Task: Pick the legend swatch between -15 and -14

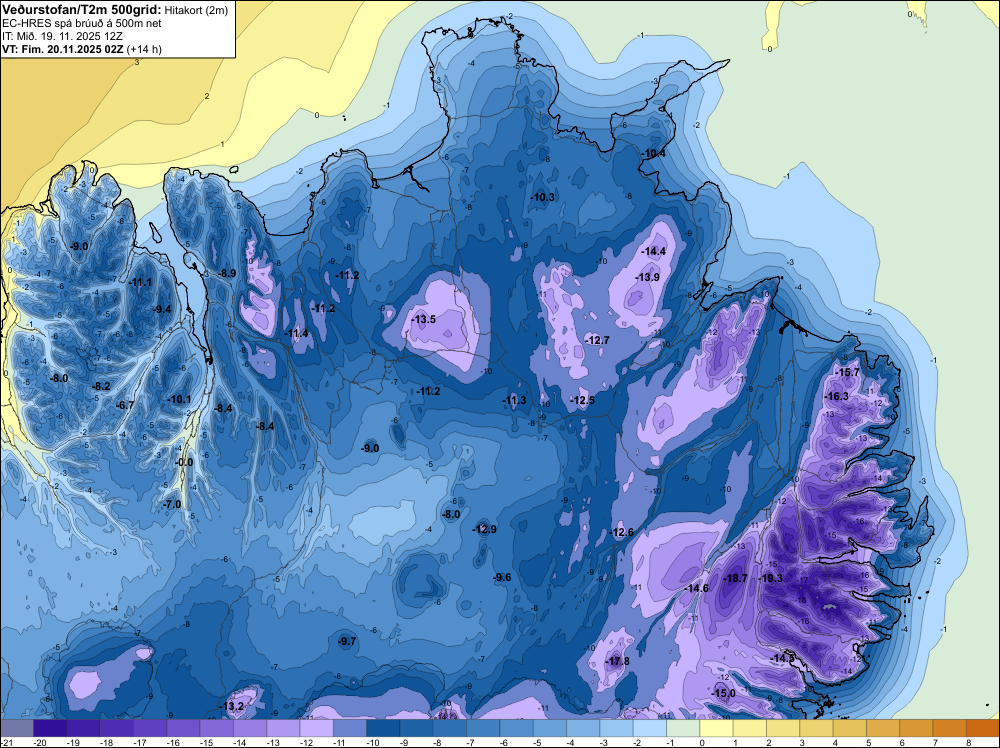Action: [216, 728]
